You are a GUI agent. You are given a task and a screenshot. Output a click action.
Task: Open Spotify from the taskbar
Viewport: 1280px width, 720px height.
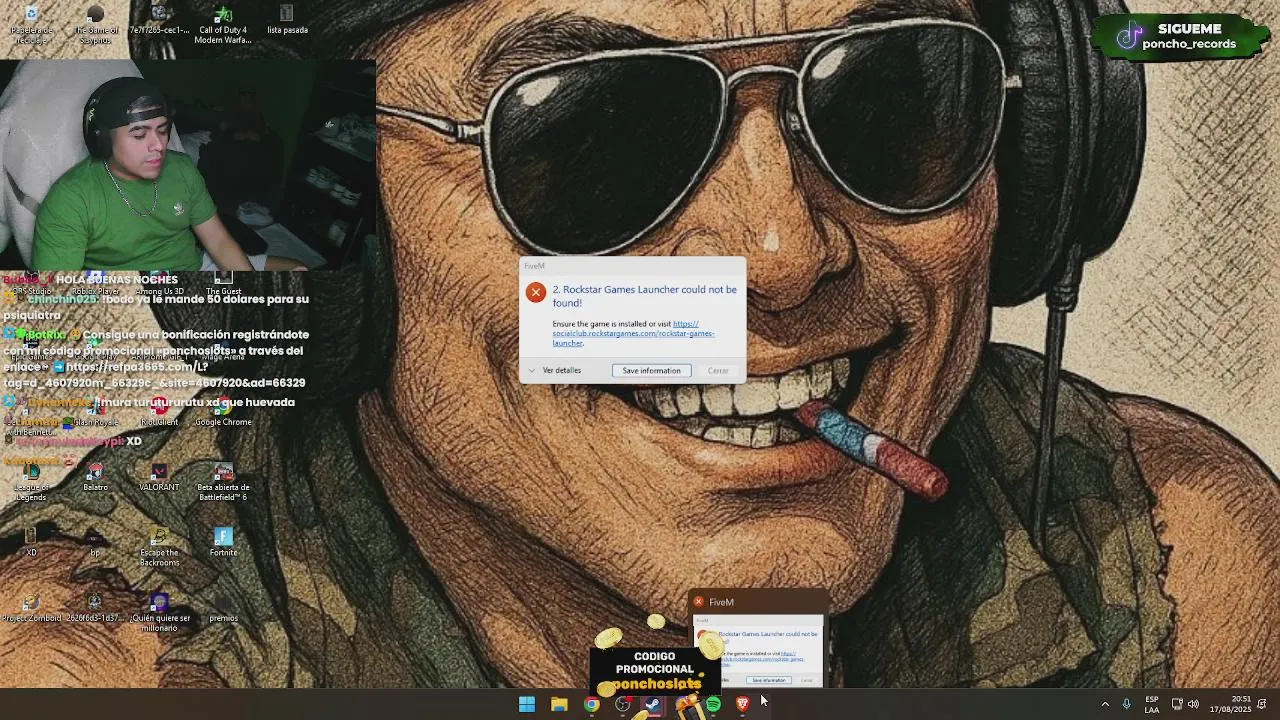pos(713,704)
